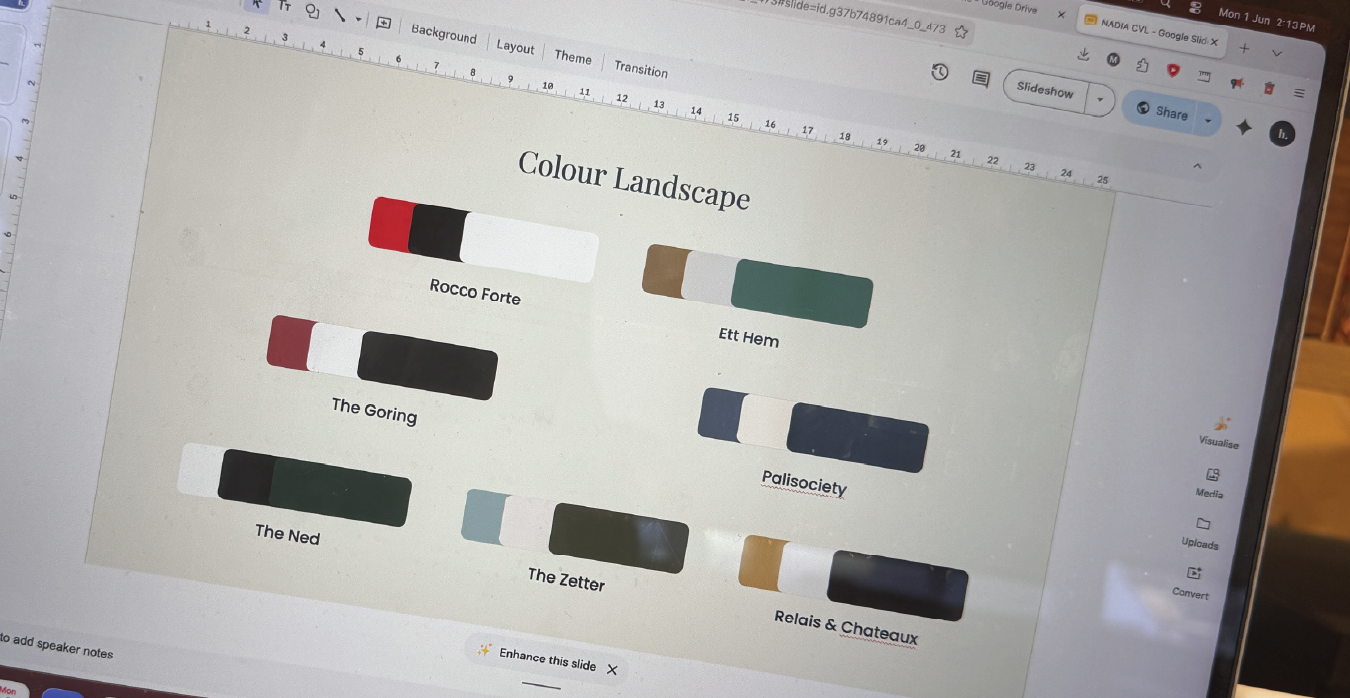Click the speaker notes field

56,645
